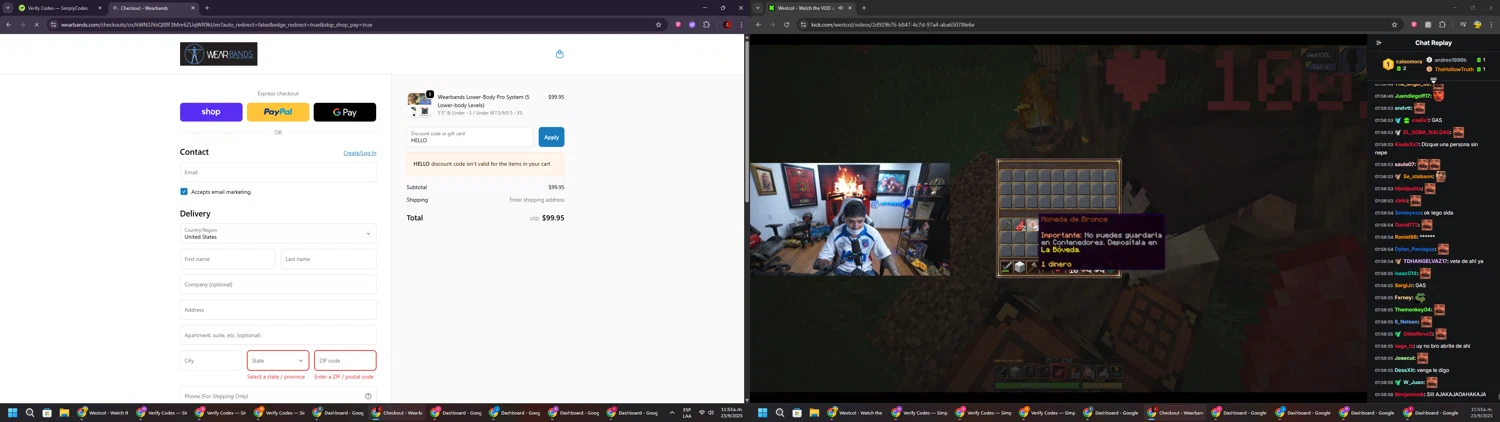
Task: Pay with Shop Pay button
Action: tap(211, 112)
